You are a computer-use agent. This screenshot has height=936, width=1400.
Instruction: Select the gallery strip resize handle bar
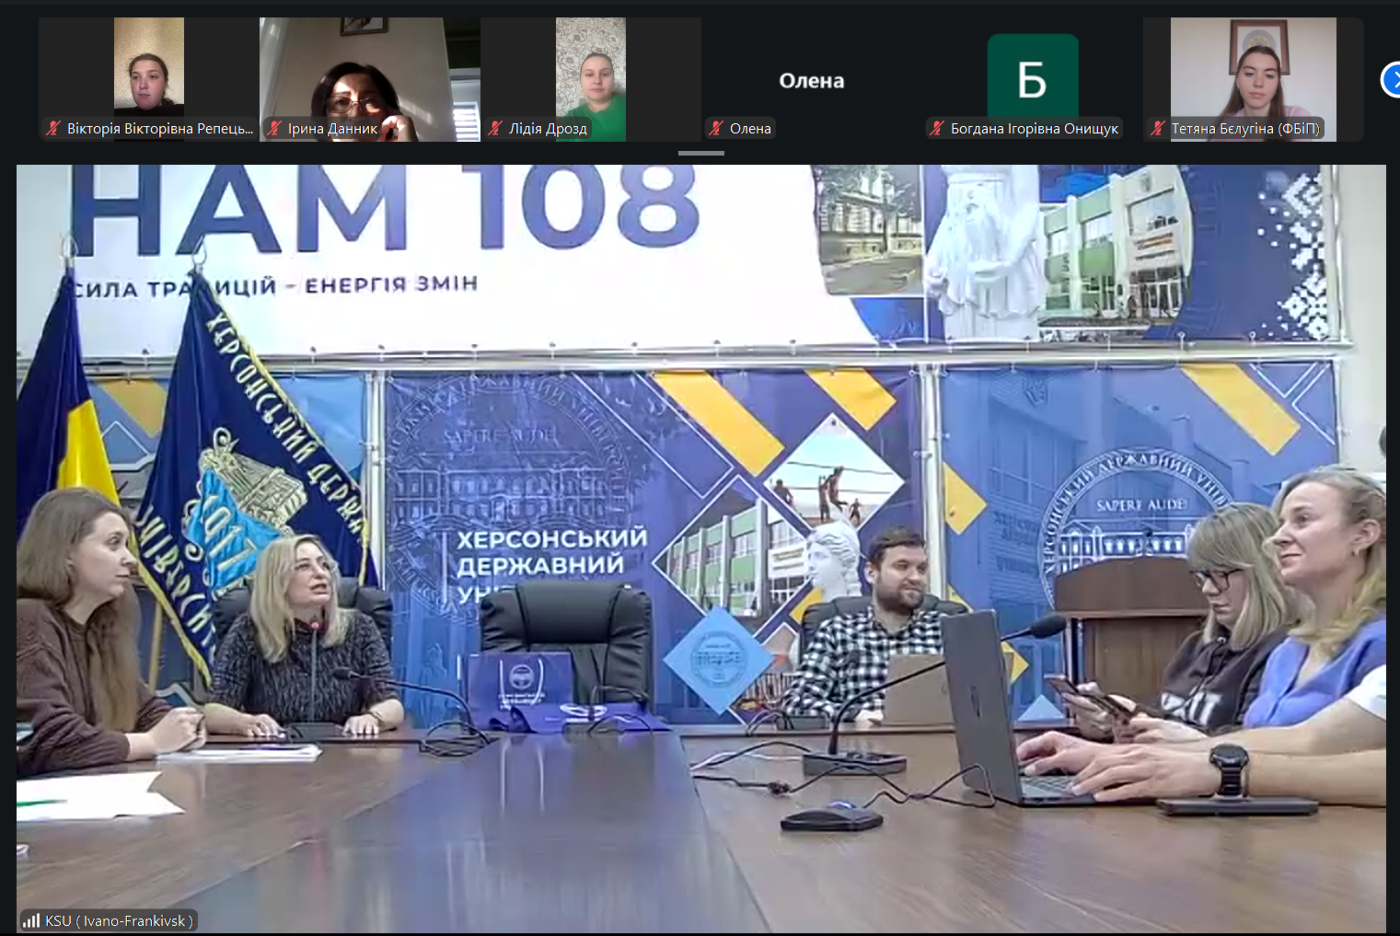(701, 153)
